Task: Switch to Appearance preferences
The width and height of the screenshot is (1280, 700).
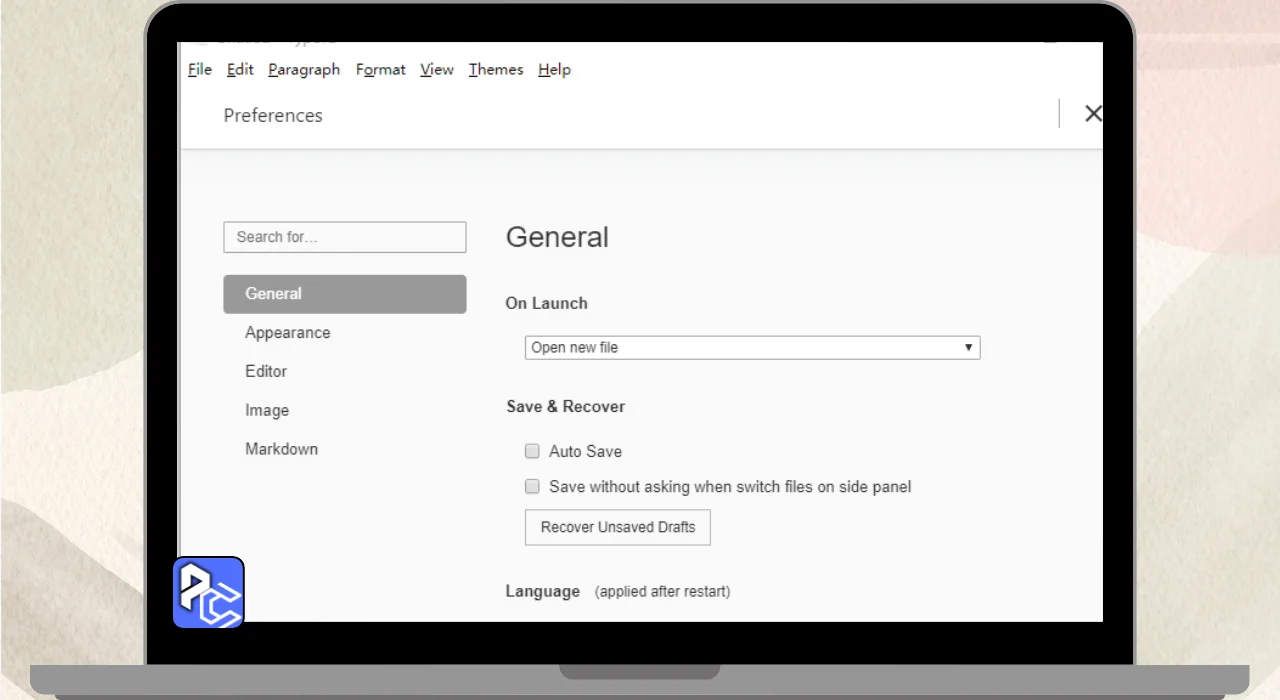Action: (x=288, y=332)
